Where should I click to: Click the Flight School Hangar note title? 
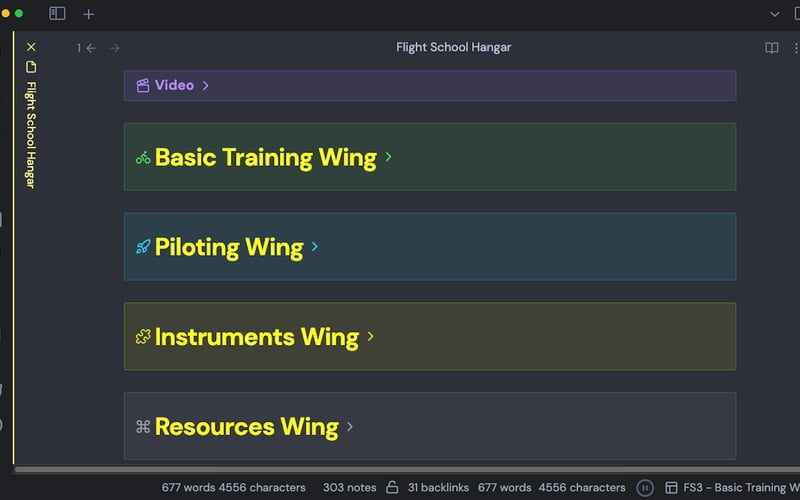(x=454, y=47)
